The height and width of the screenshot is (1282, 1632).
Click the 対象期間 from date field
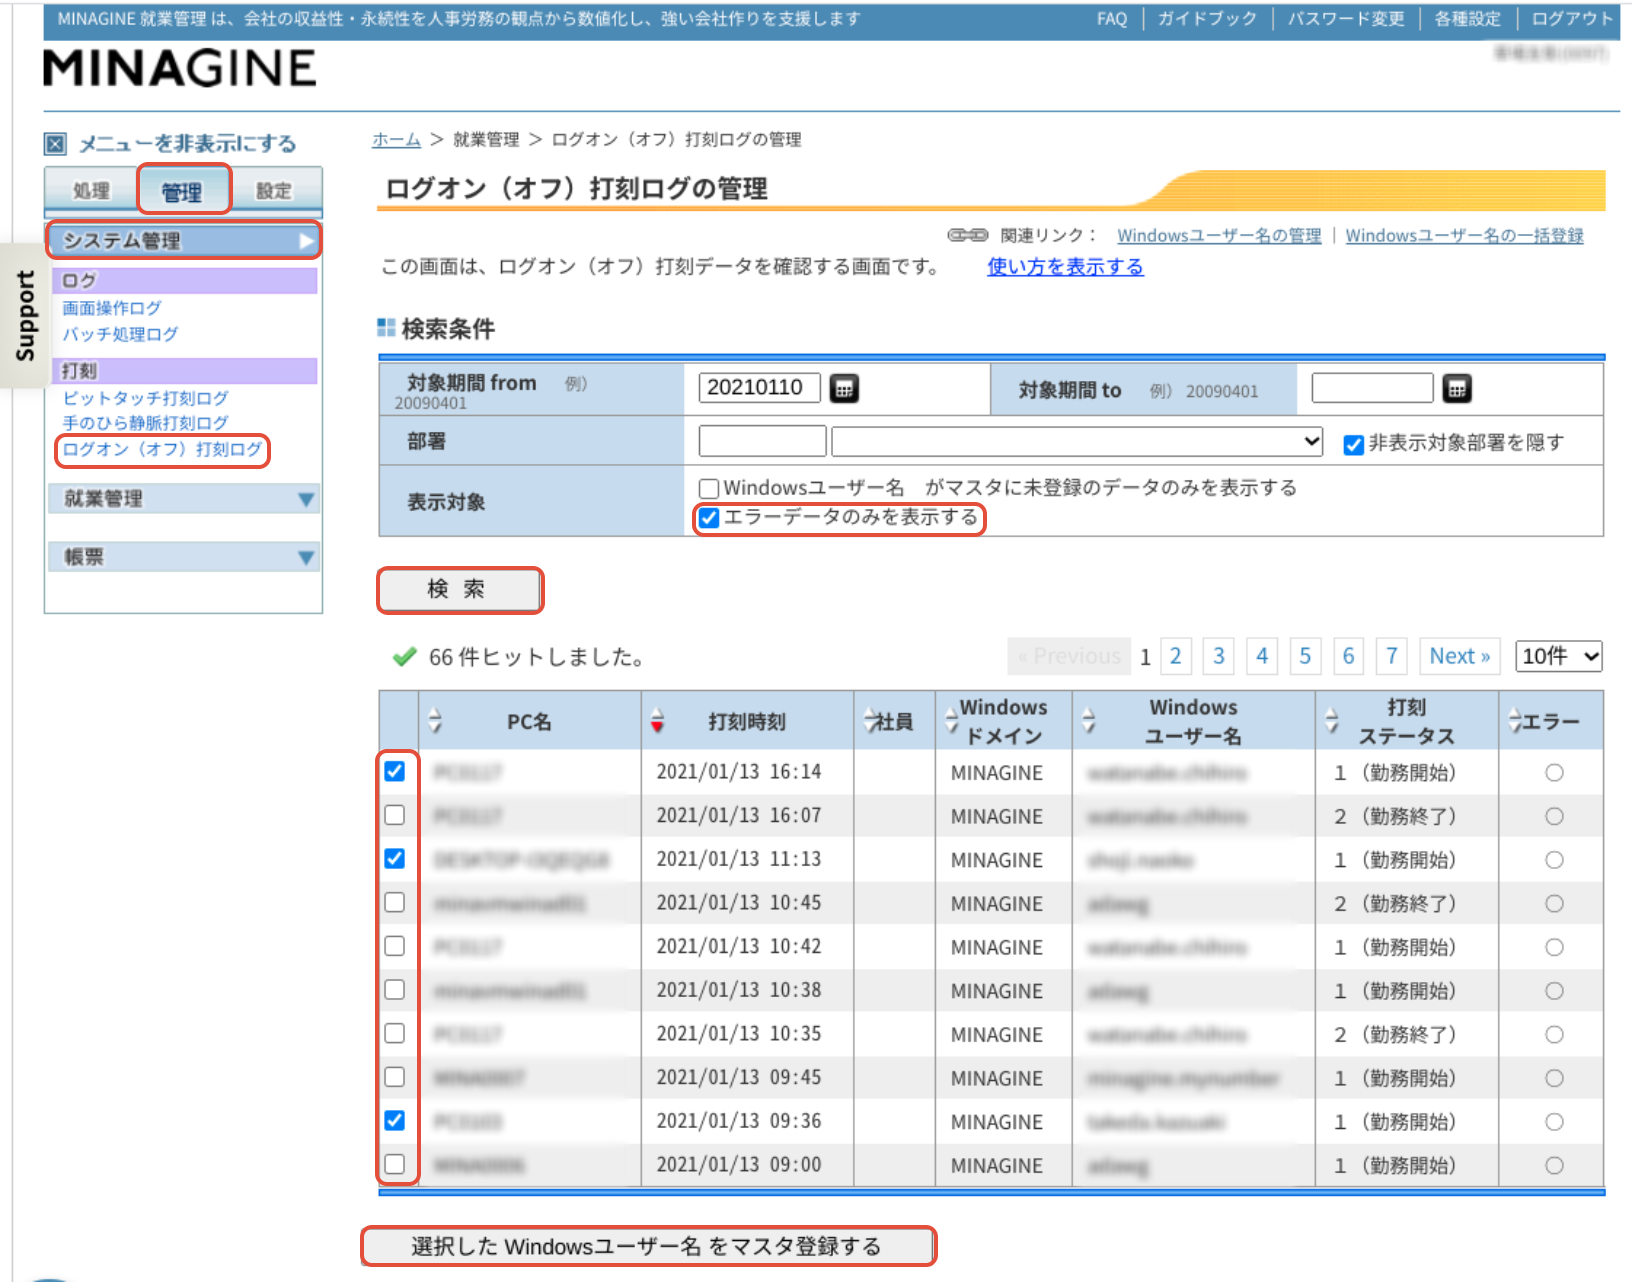(759, 388)
